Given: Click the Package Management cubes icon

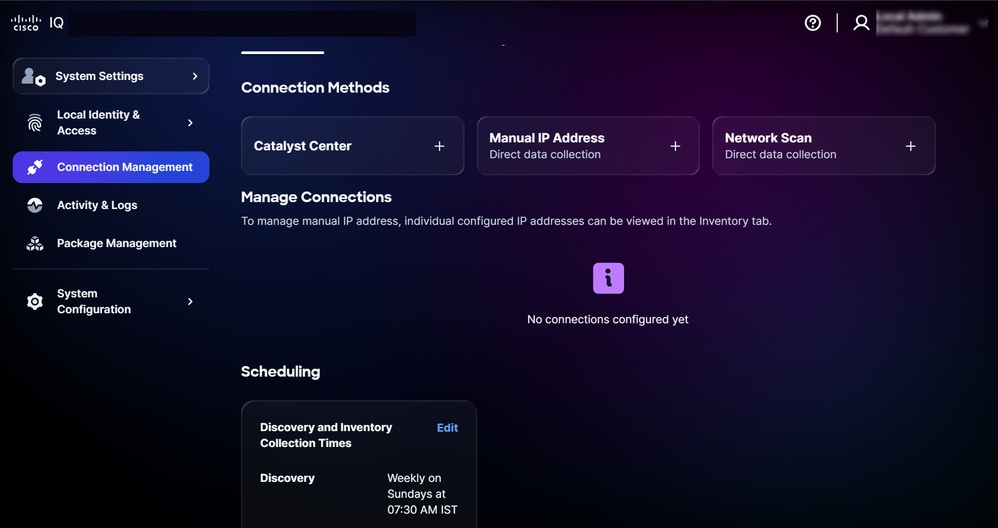Looking at the screenshot, I should [x=35, y=244].
